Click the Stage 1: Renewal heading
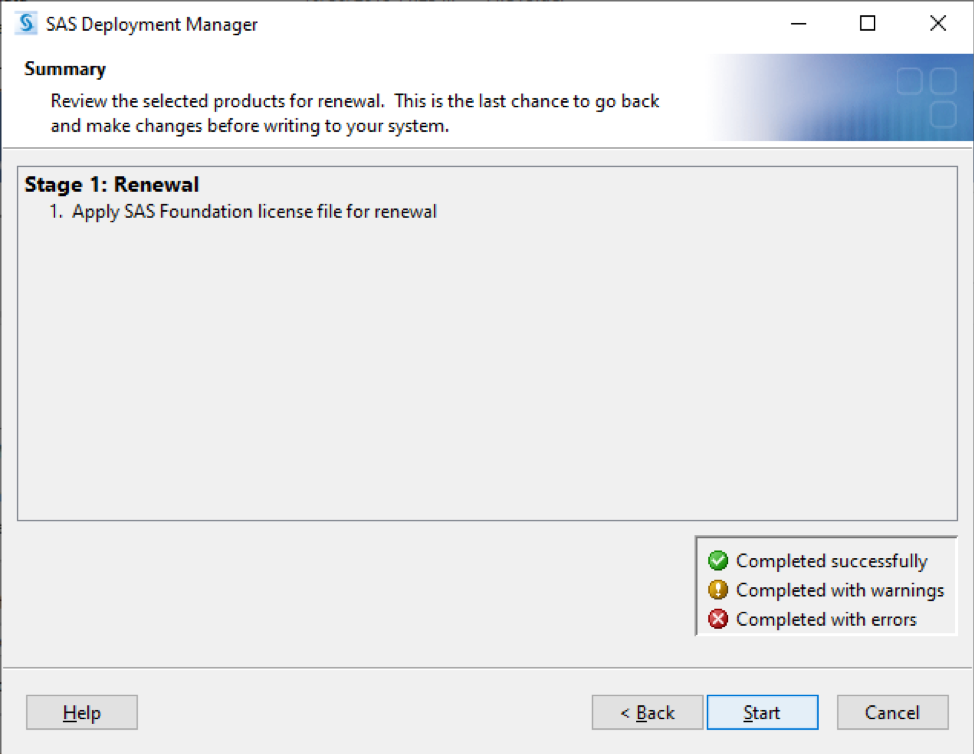974x754 pixels. pos(112,184)
